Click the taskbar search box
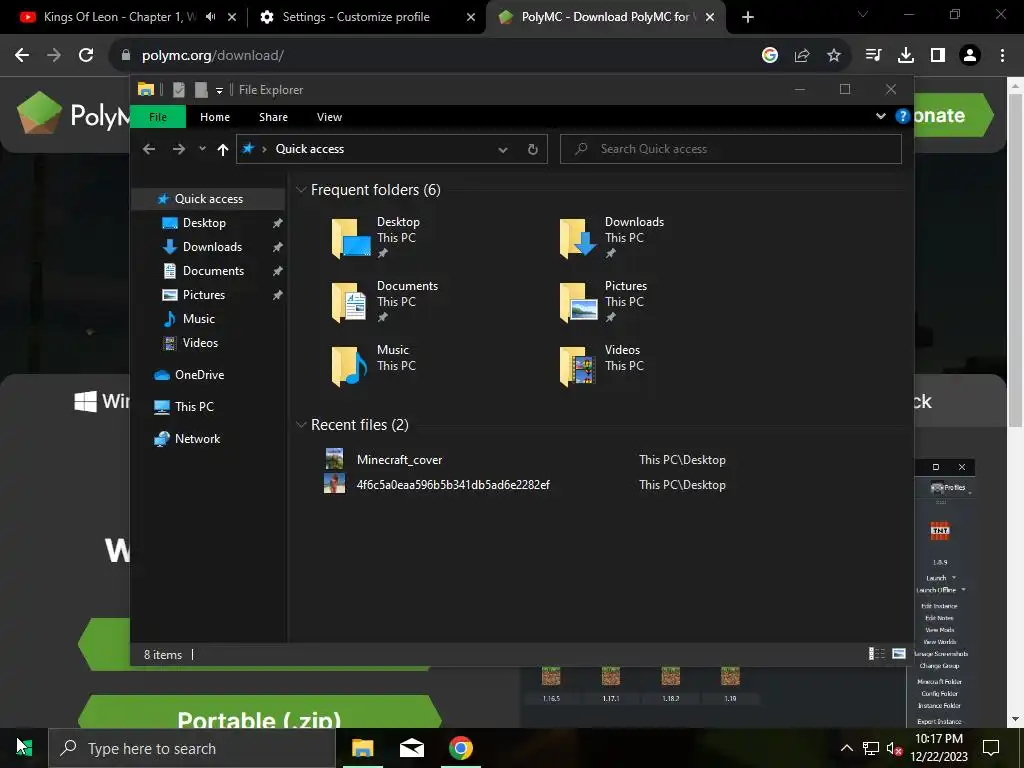The height and width of the screenshot is (768, 1024). [x=192, y=748]
